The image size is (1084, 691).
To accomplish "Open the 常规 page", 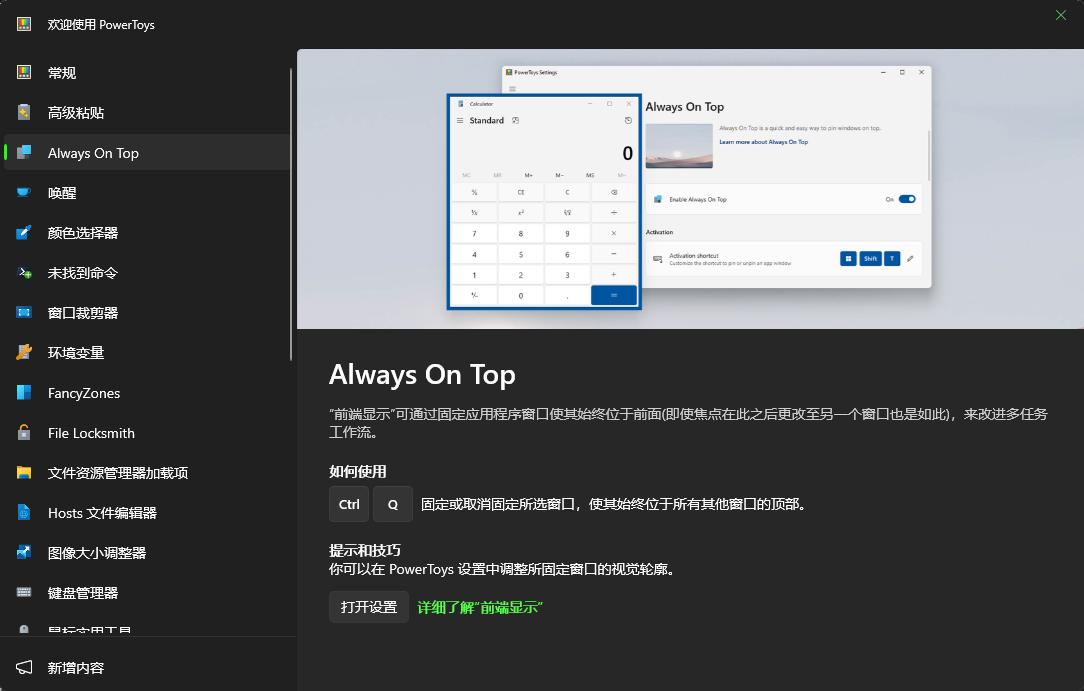I will click(x=147, y=72).
